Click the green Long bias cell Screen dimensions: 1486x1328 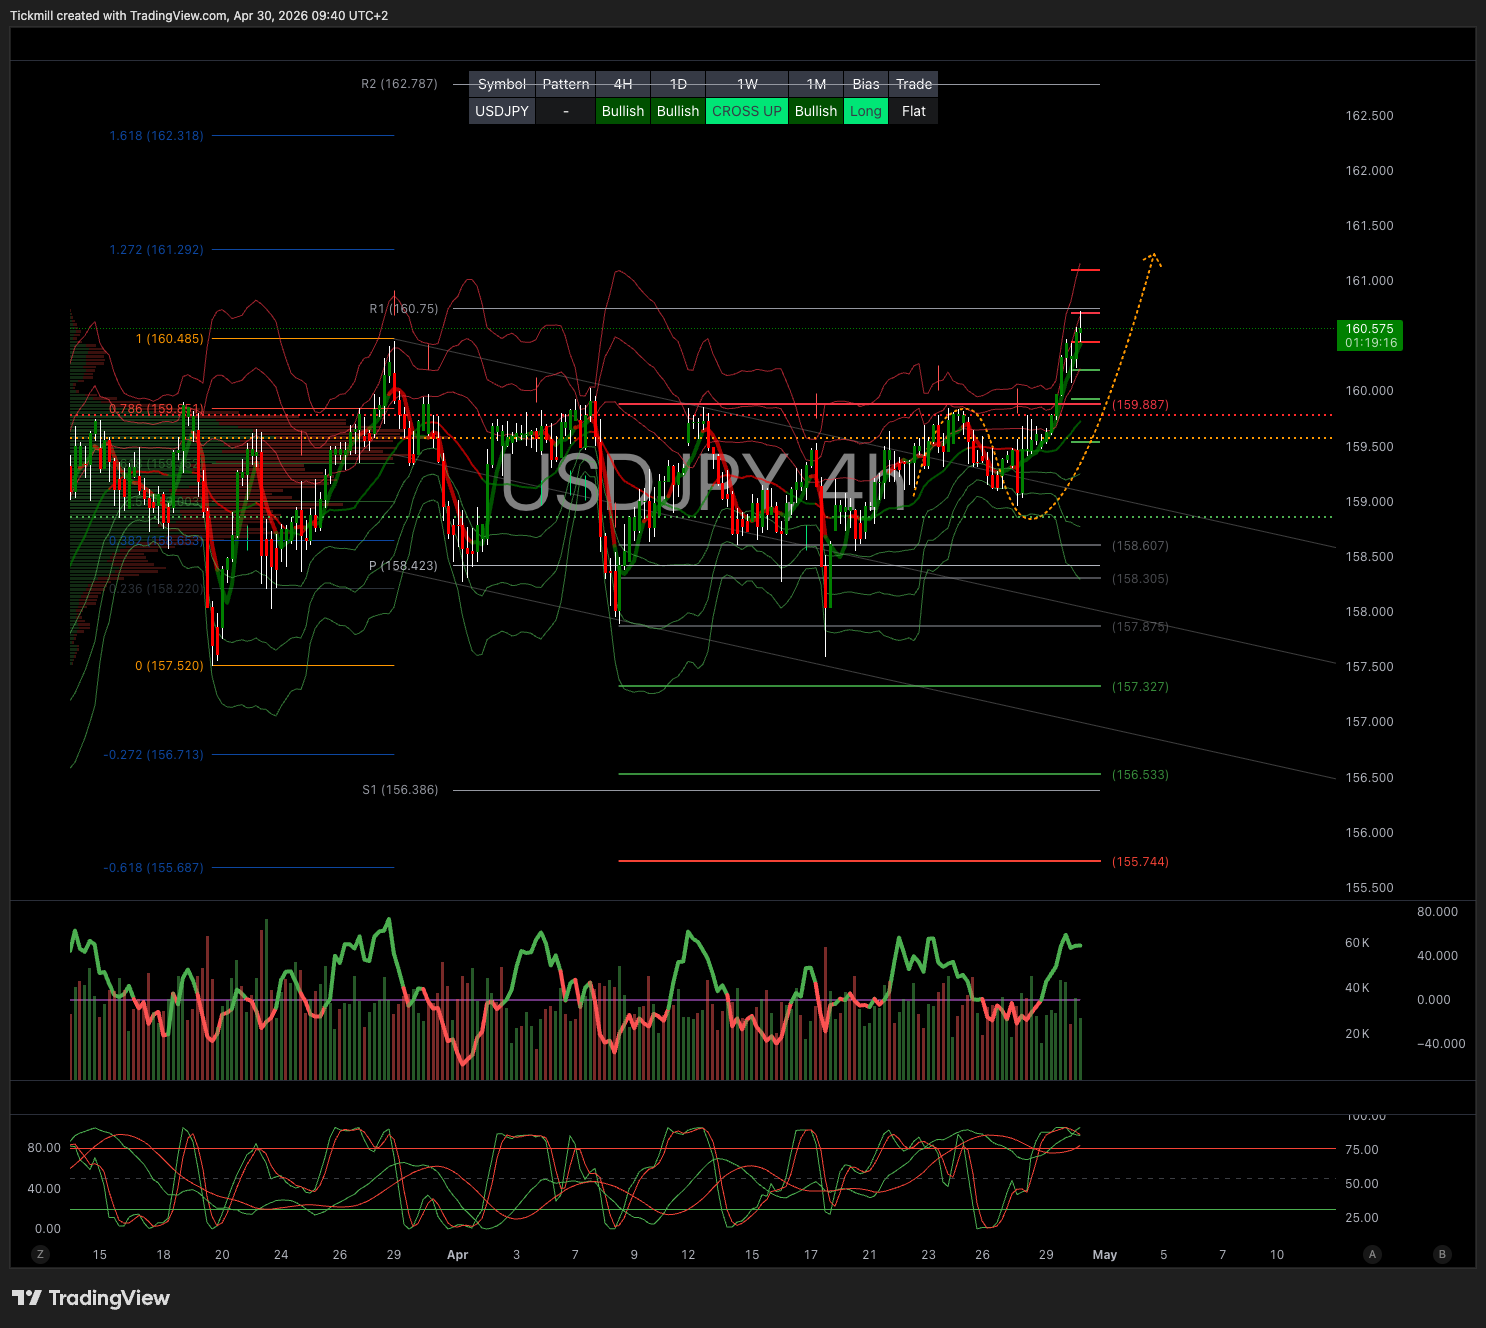[x=866, y=111]
